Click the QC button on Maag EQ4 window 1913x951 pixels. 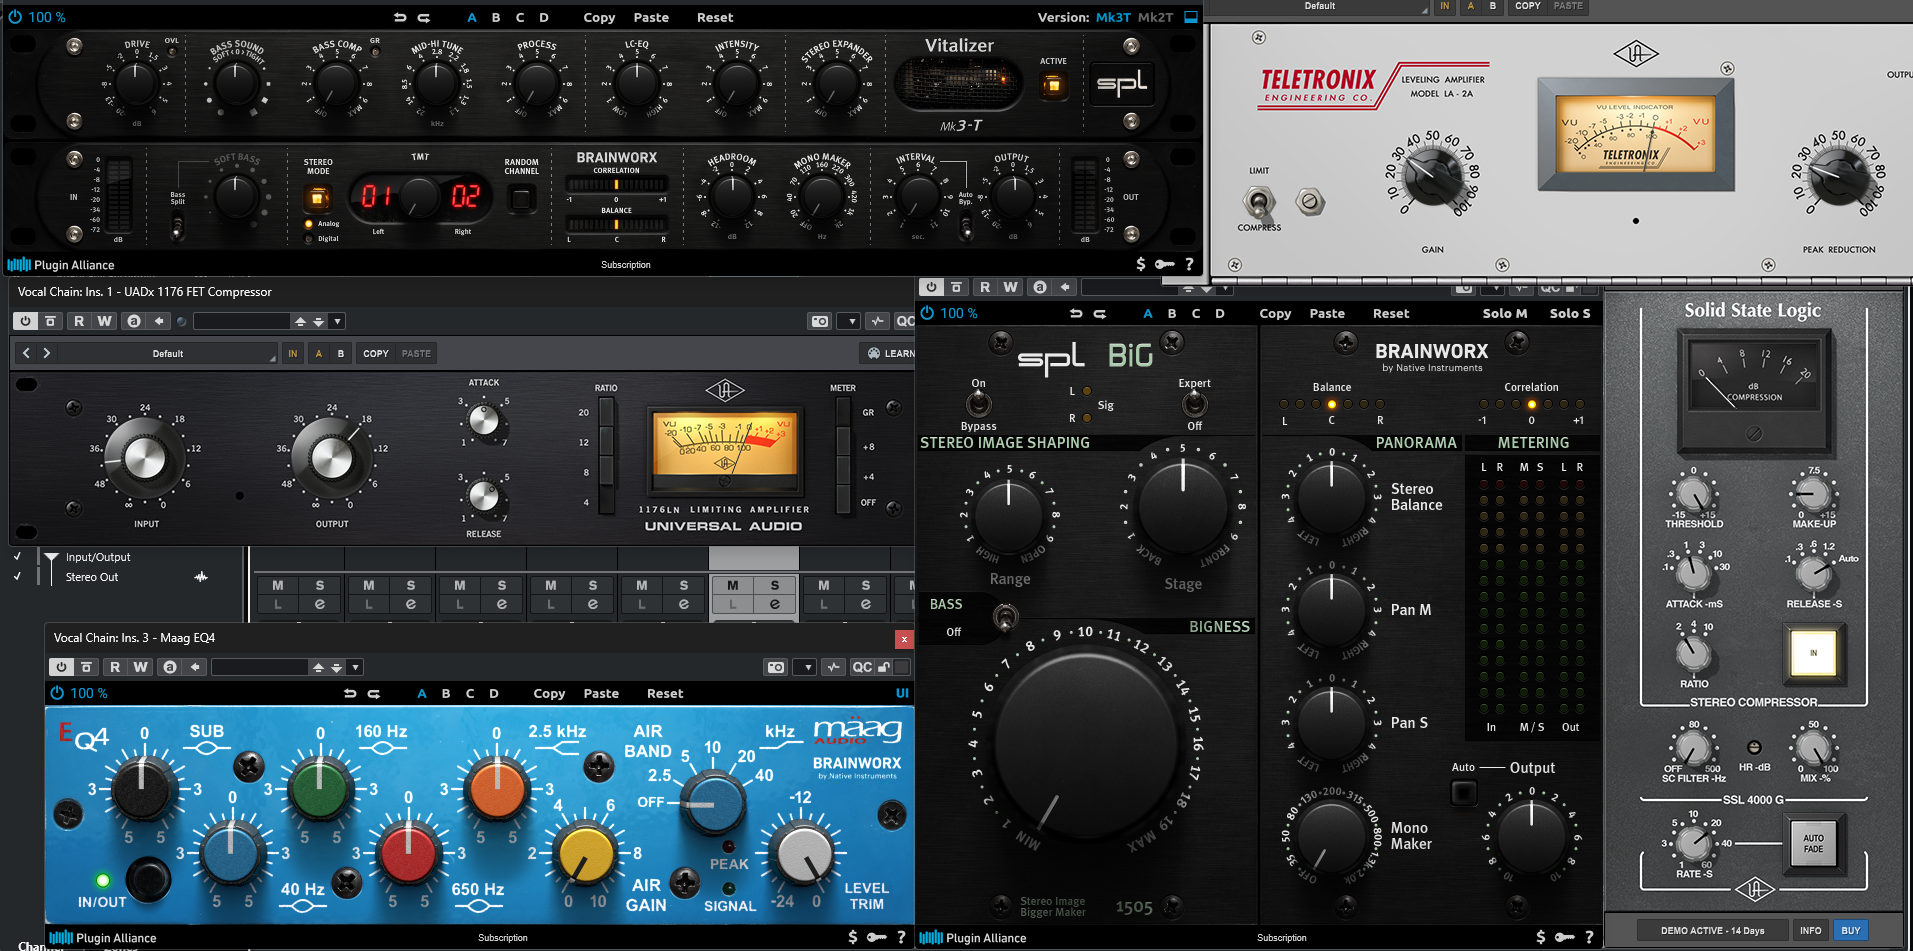861,667
